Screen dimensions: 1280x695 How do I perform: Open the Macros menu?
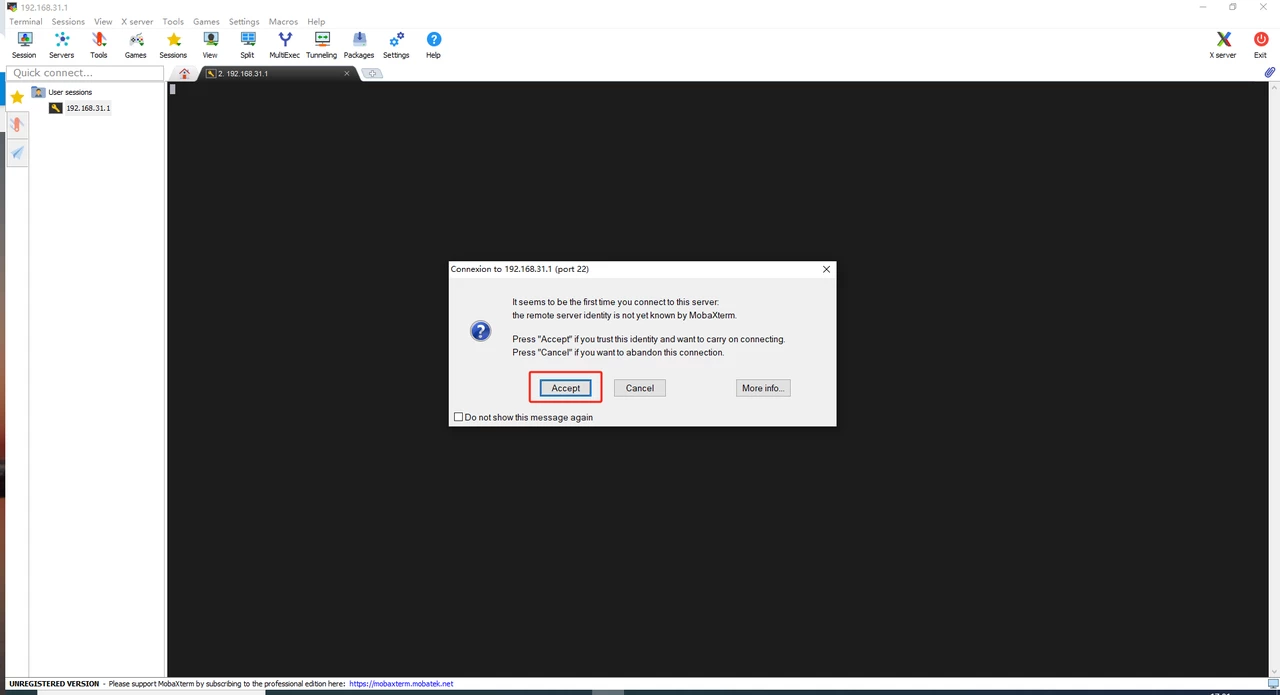point(283,21)
